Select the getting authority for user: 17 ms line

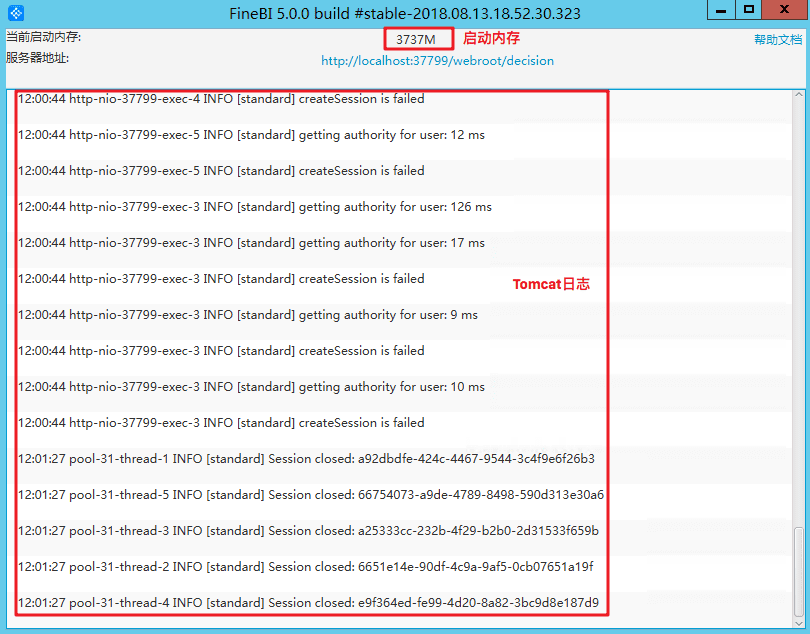[x=251, y=243]
